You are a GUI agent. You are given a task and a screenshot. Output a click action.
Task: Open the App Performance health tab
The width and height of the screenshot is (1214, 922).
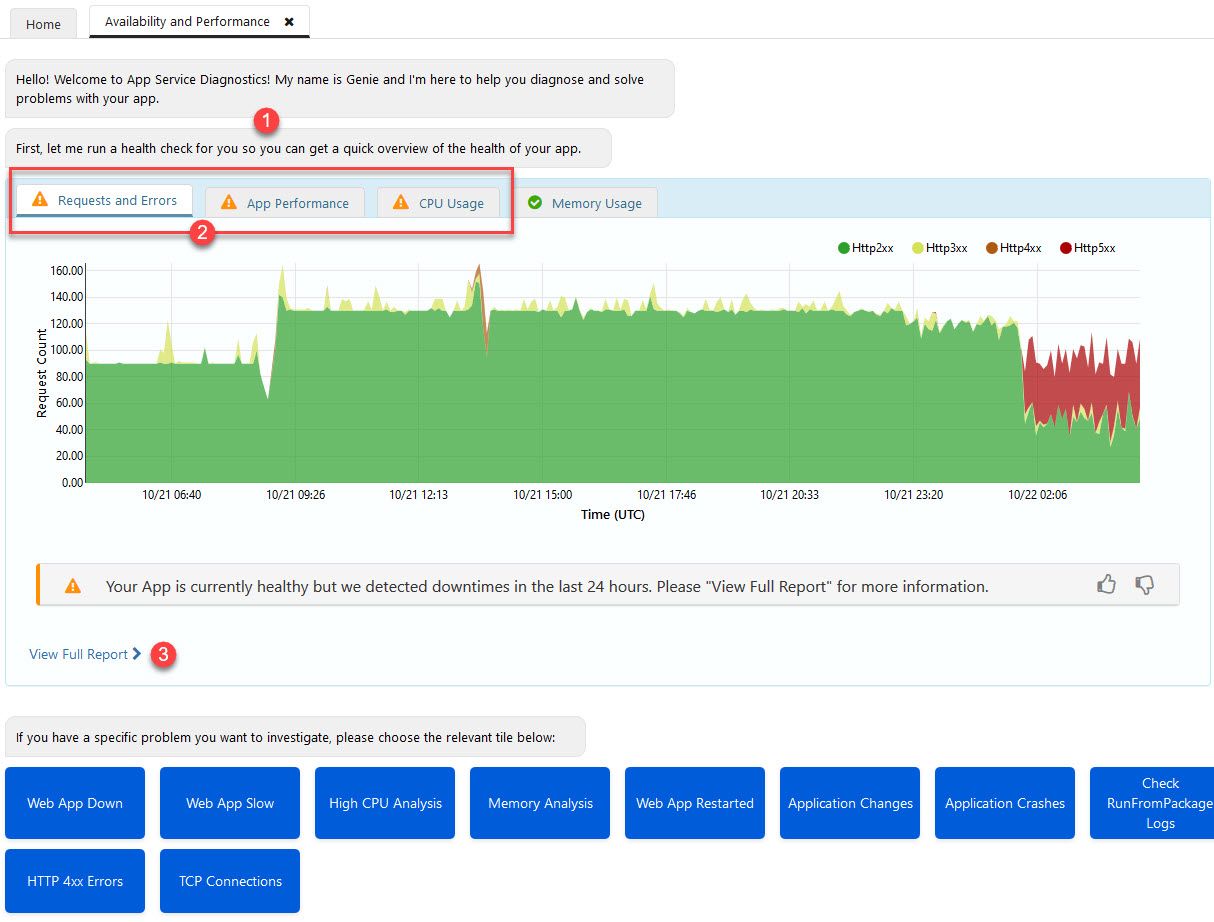(x=284, y=202)
